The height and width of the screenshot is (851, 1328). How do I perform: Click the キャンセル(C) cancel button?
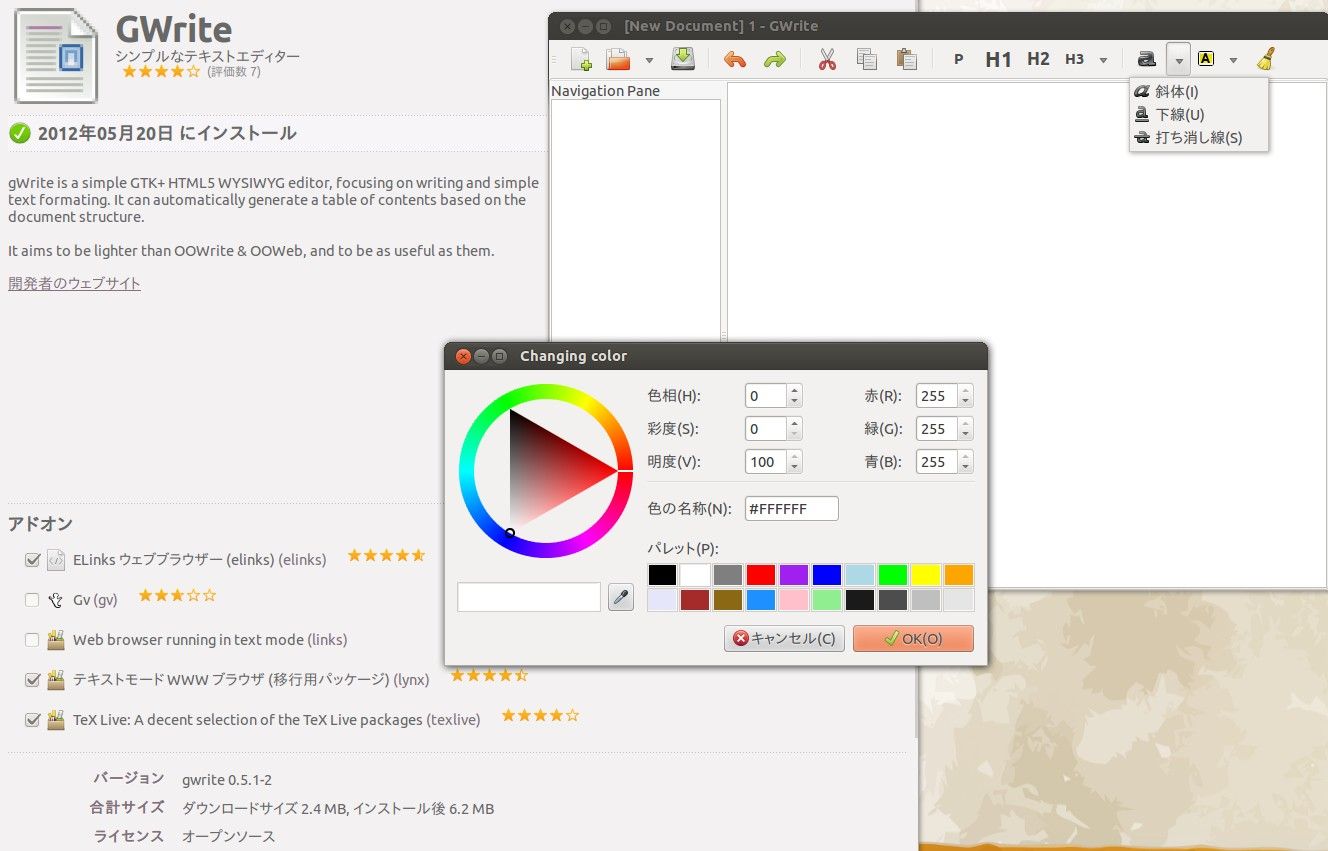coord(784,638)
